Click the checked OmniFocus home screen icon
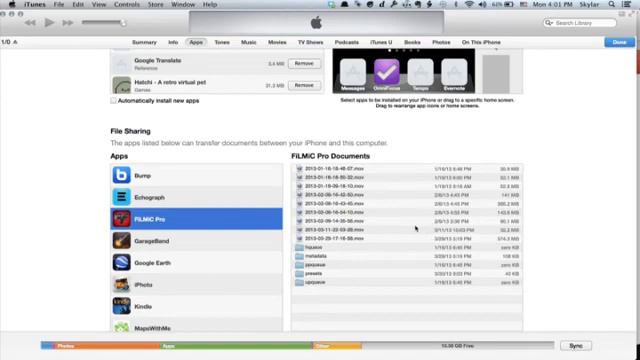 pyautogui.click(x=387, y=72)
